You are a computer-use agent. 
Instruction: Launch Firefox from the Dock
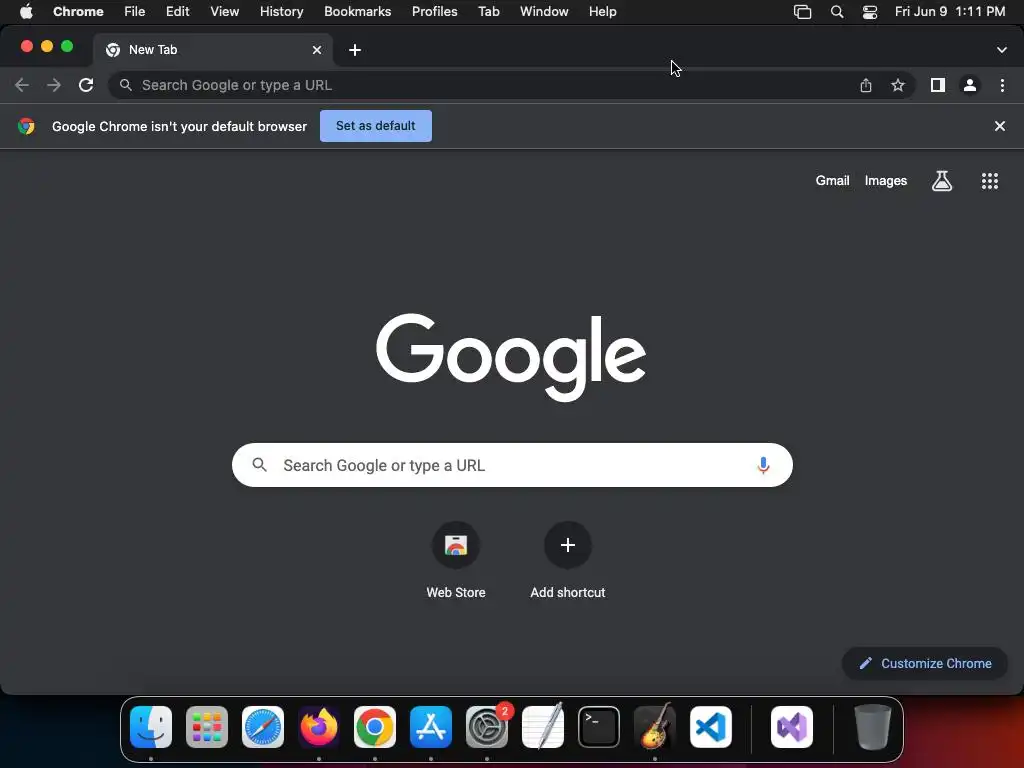[x=319, y=727]
